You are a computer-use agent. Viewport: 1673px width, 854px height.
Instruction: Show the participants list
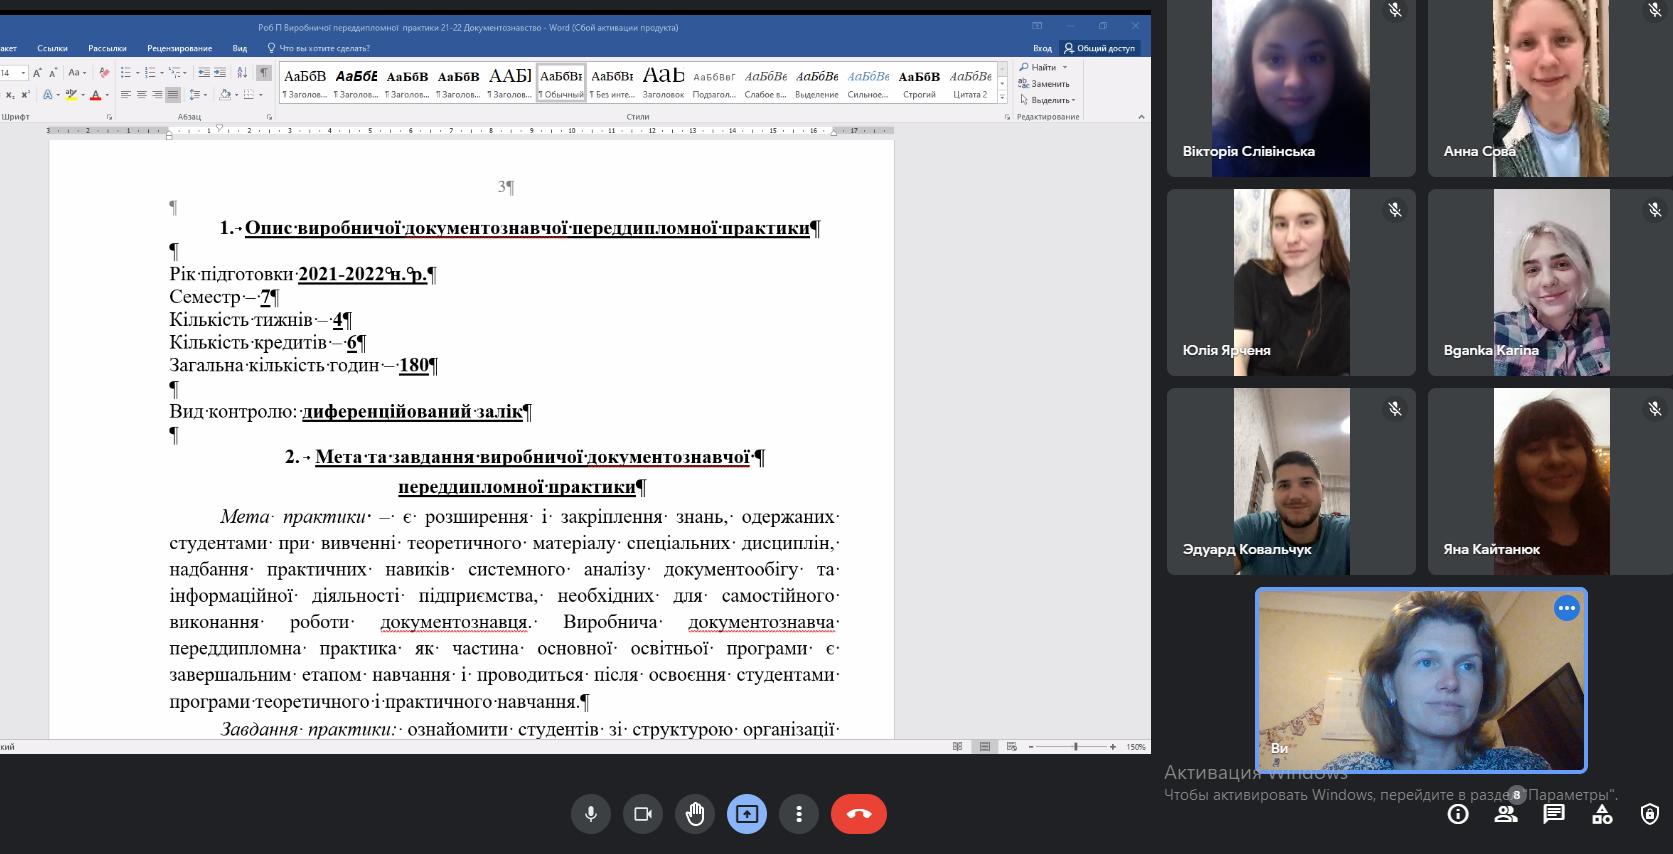click(x=1506, y=814)
